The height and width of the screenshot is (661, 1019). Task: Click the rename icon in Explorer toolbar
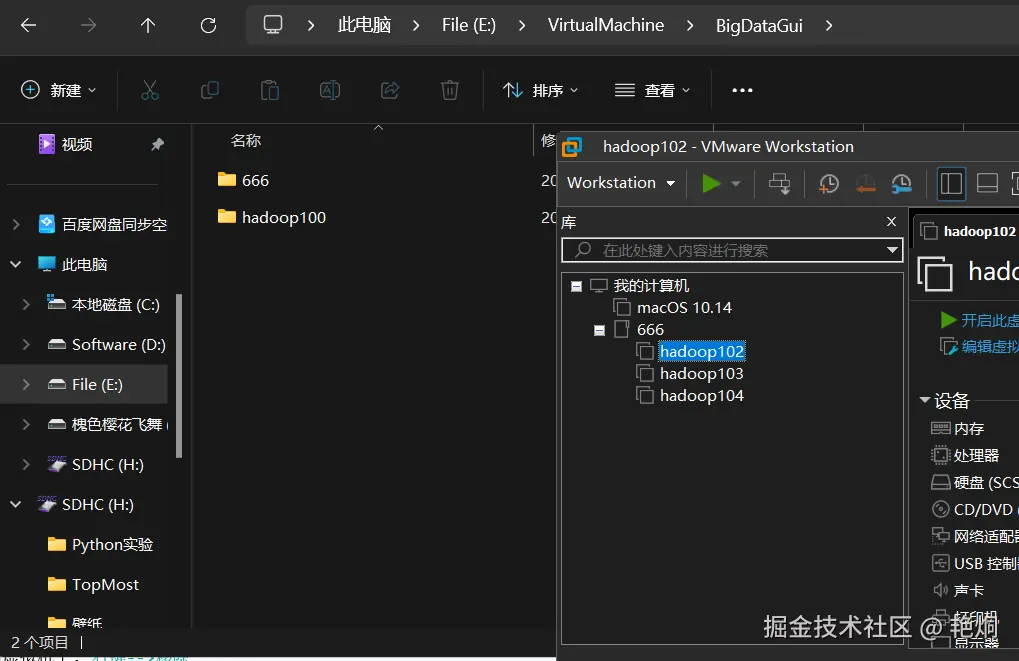329,90
